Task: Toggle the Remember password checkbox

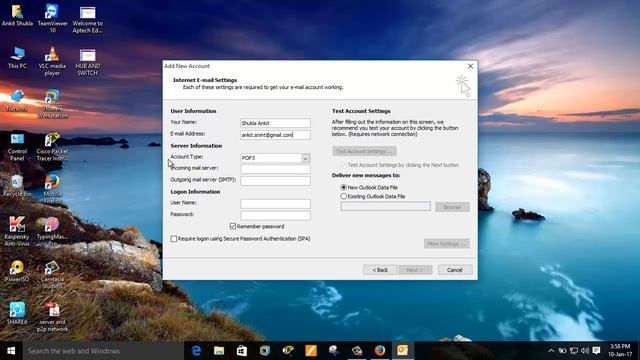Action: click(233, 226)
